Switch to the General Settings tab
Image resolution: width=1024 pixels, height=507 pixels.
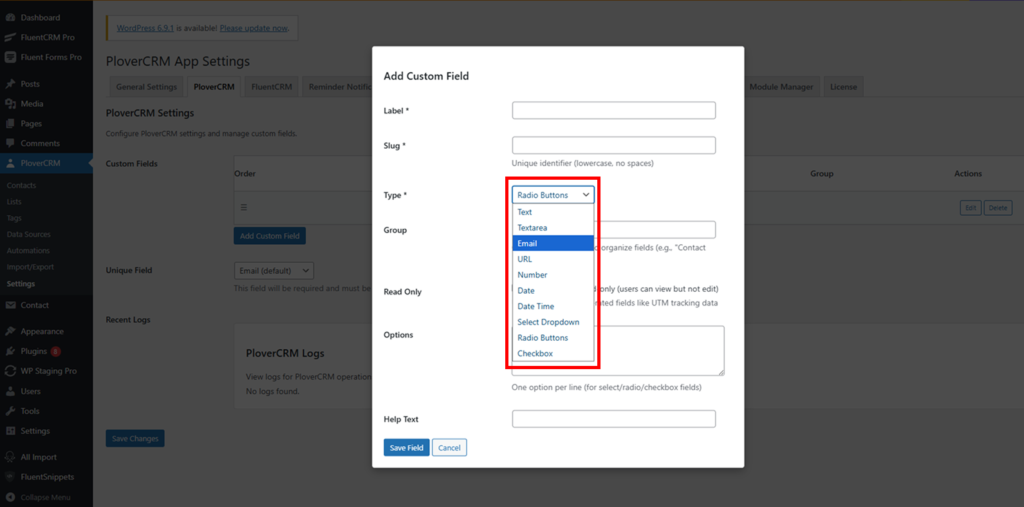[146, 87]
